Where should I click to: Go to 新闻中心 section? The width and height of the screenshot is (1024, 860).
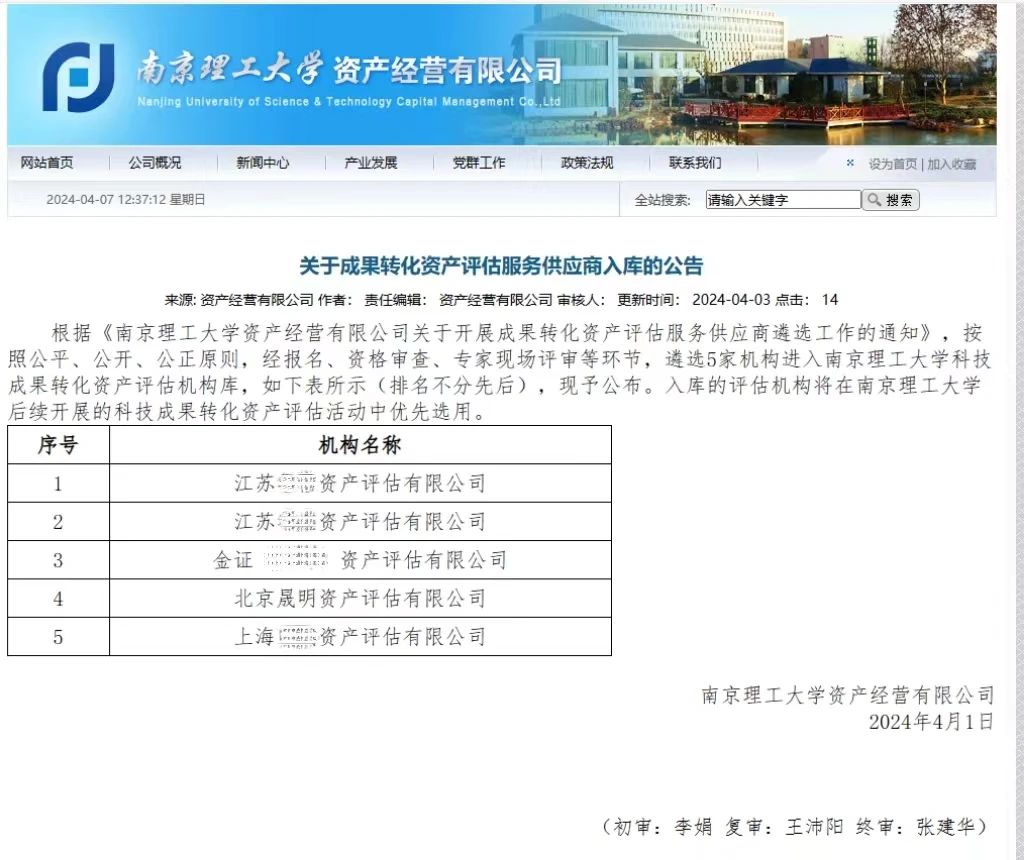[263, 163]
